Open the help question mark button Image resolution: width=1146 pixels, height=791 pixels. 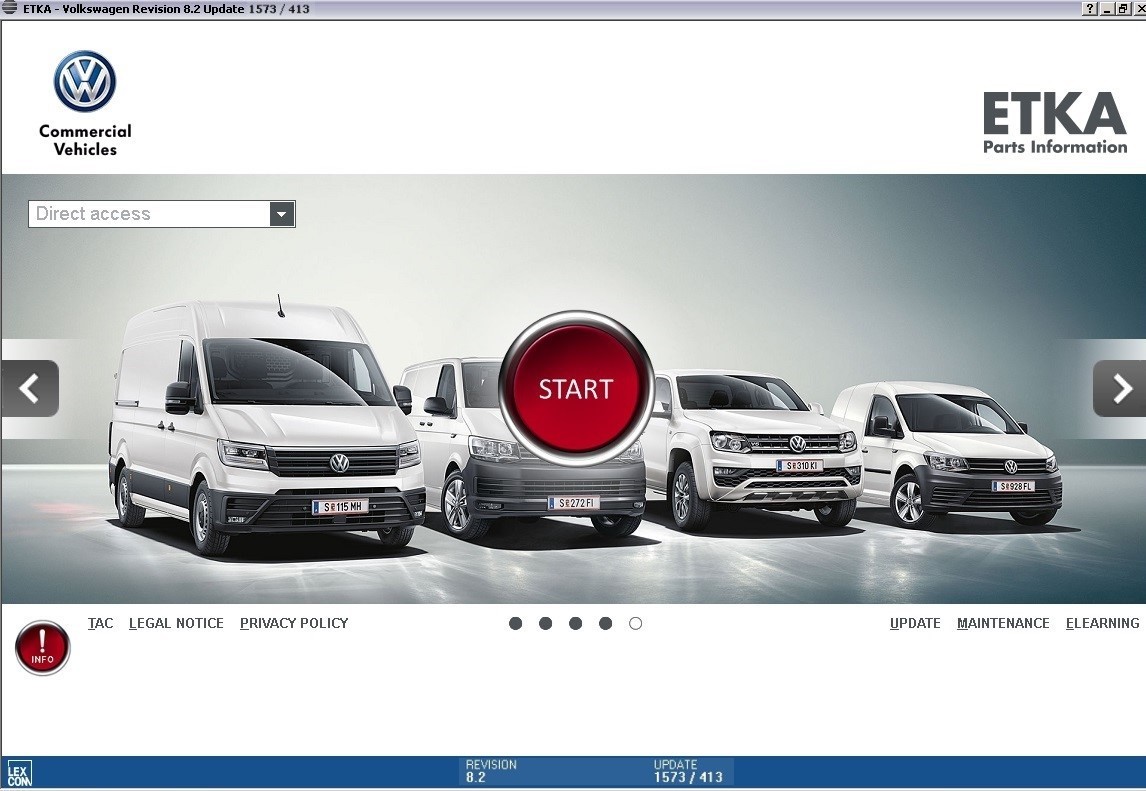coord(1090,9)
